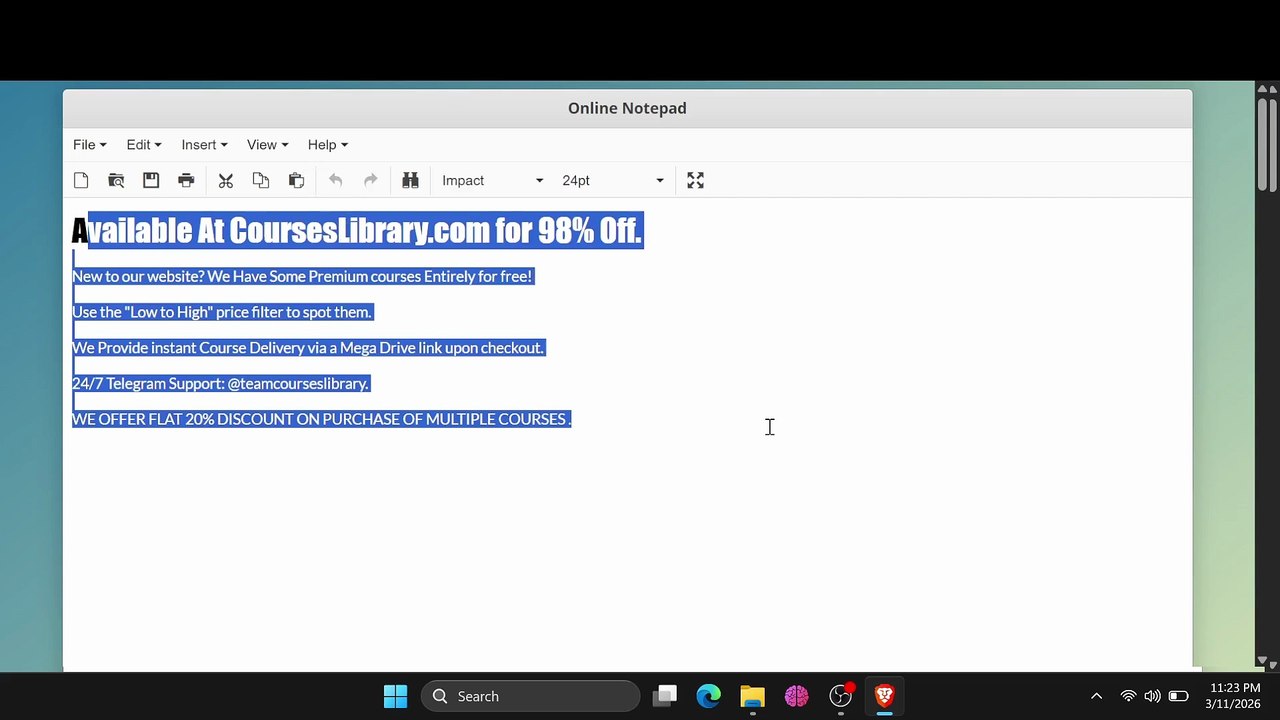Click the line "New to our website? We Have Some Premium courses"
Viewport: 1280px width, 720px height.
coord(302,276)
